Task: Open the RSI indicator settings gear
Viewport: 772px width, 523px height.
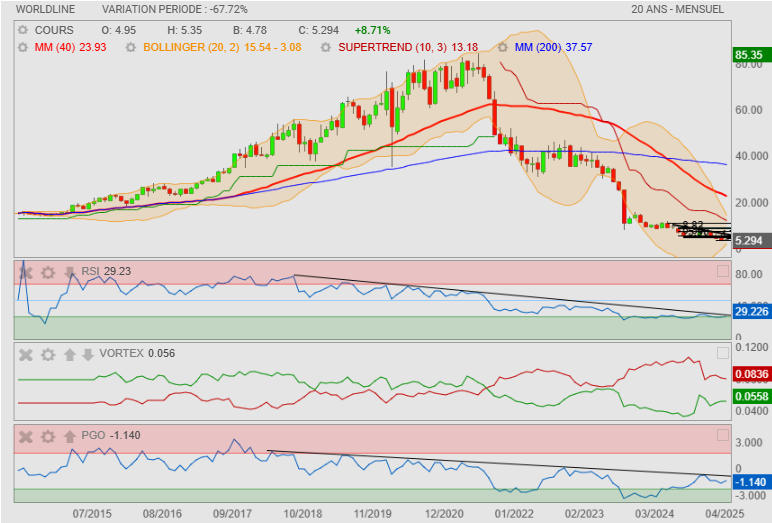Action: pyautogui.click(x=48, y=272)
